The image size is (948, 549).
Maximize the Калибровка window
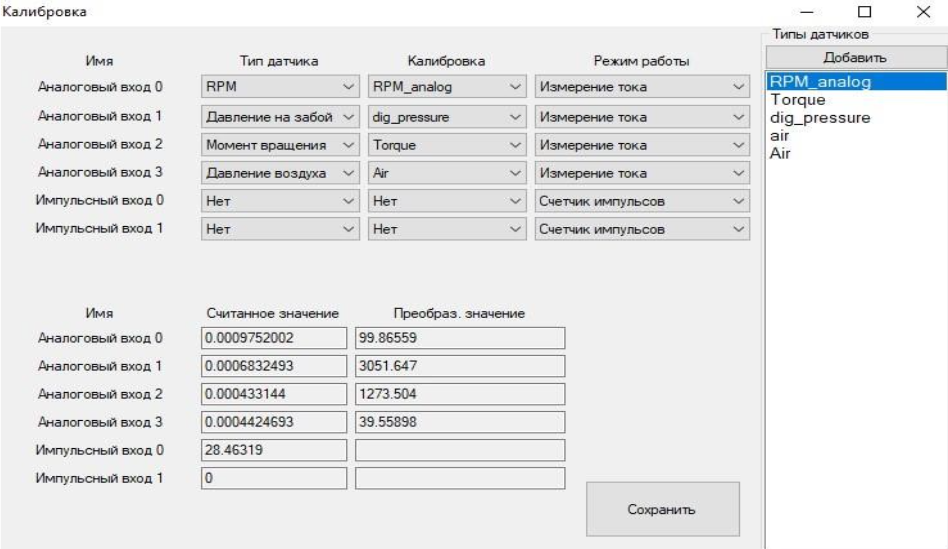click(x=865, y=12)
